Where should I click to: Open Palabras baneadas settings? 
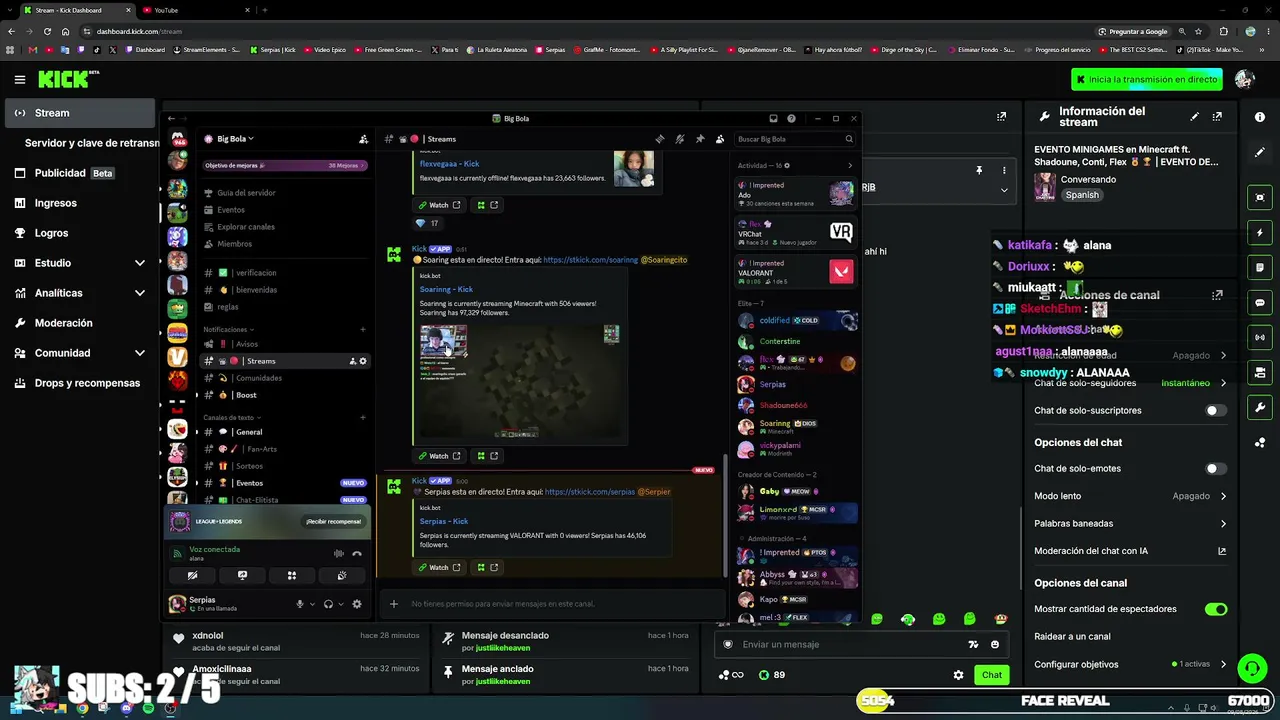[x=1130, y=523]
